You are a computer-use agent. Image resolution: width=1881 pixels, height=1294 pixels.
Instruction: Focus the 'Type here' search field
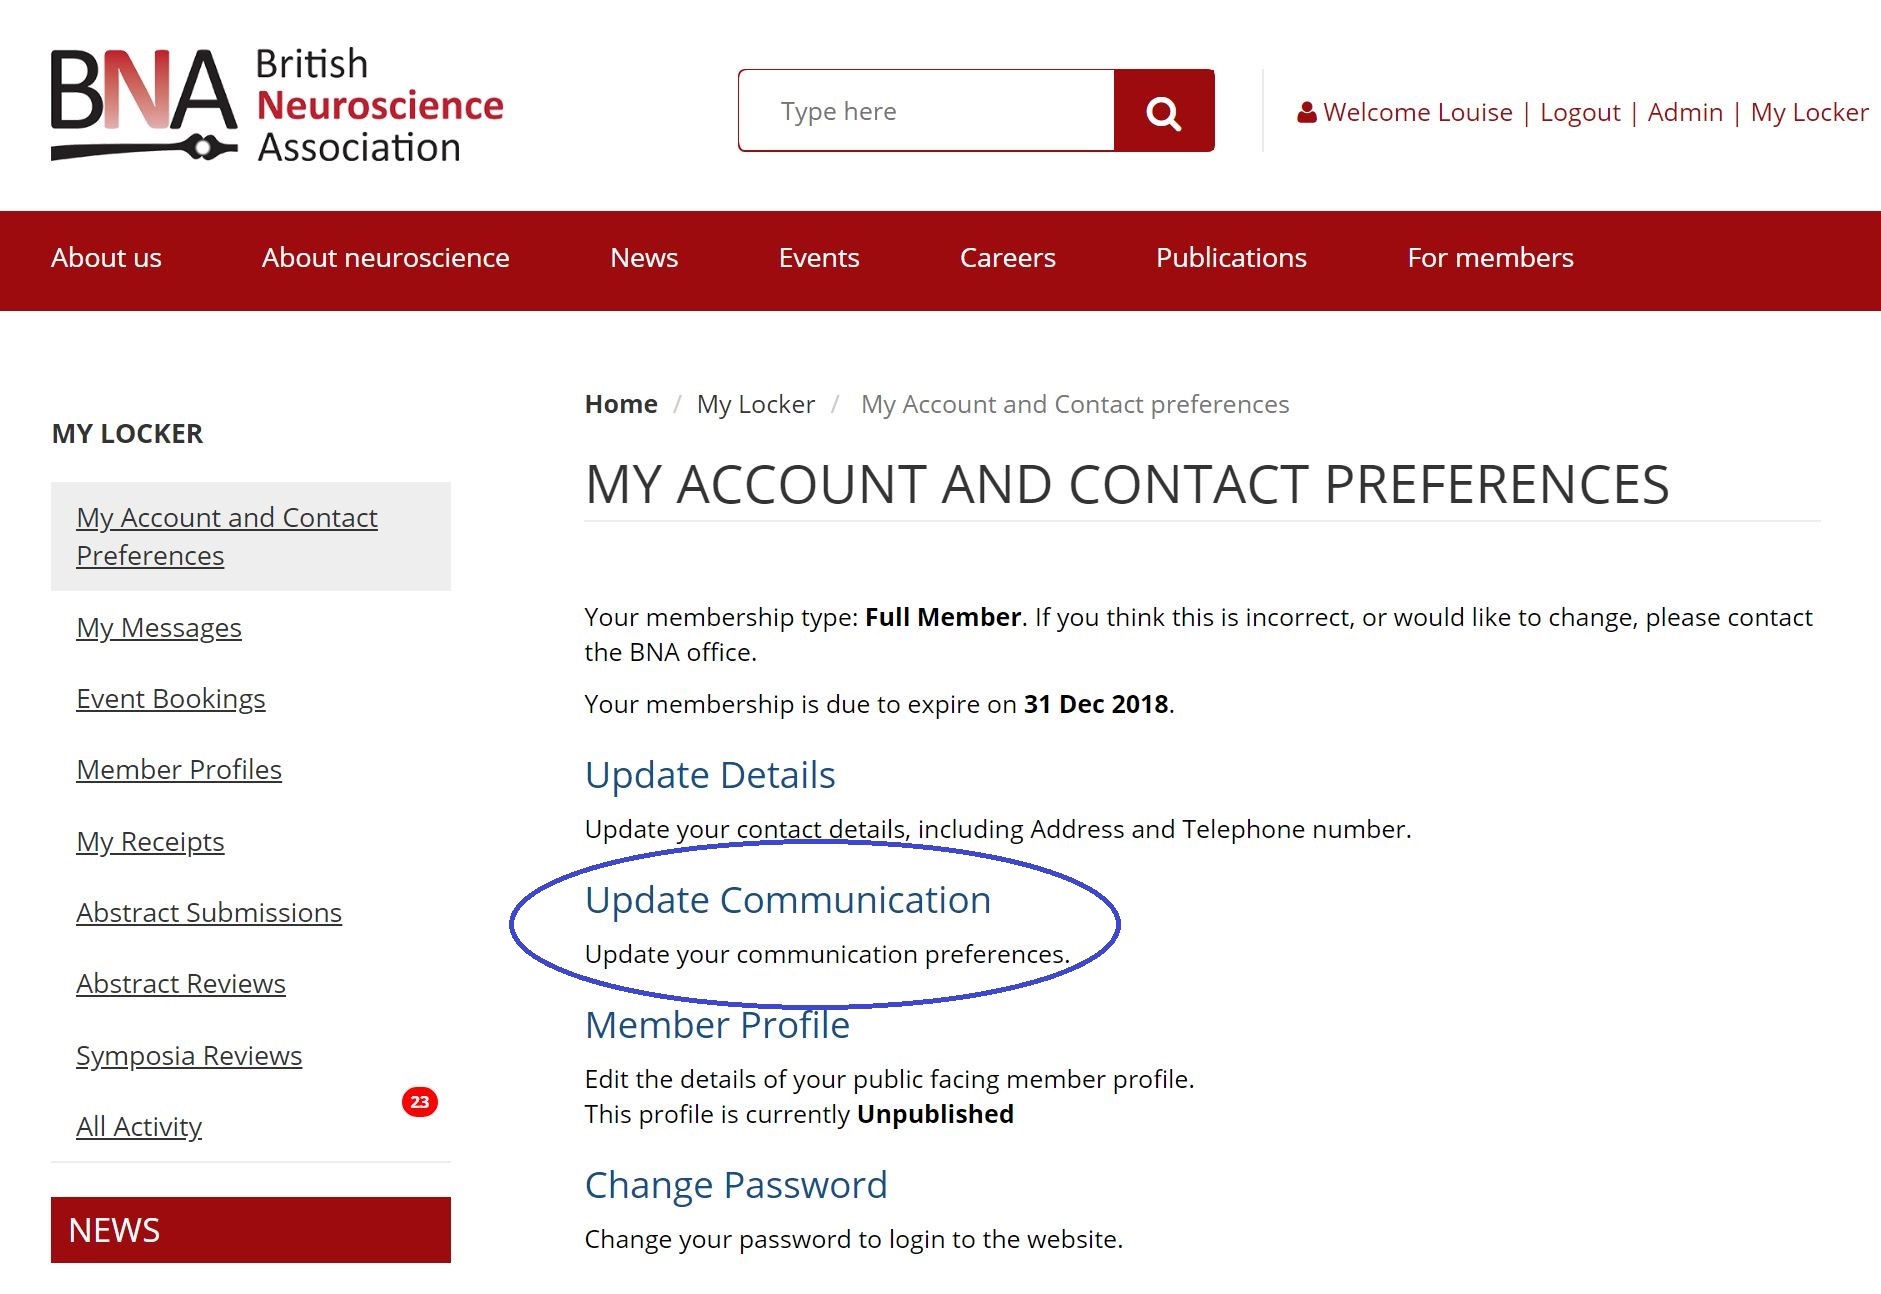coord(926,111)
